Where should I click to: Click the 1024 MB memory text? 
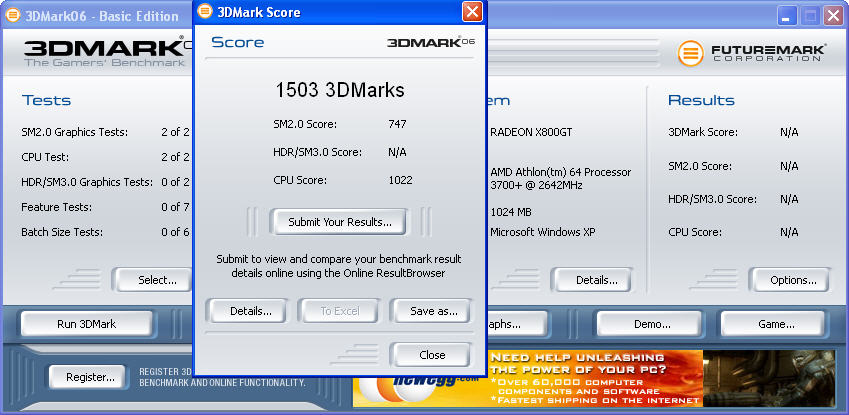tap(511, 212)
